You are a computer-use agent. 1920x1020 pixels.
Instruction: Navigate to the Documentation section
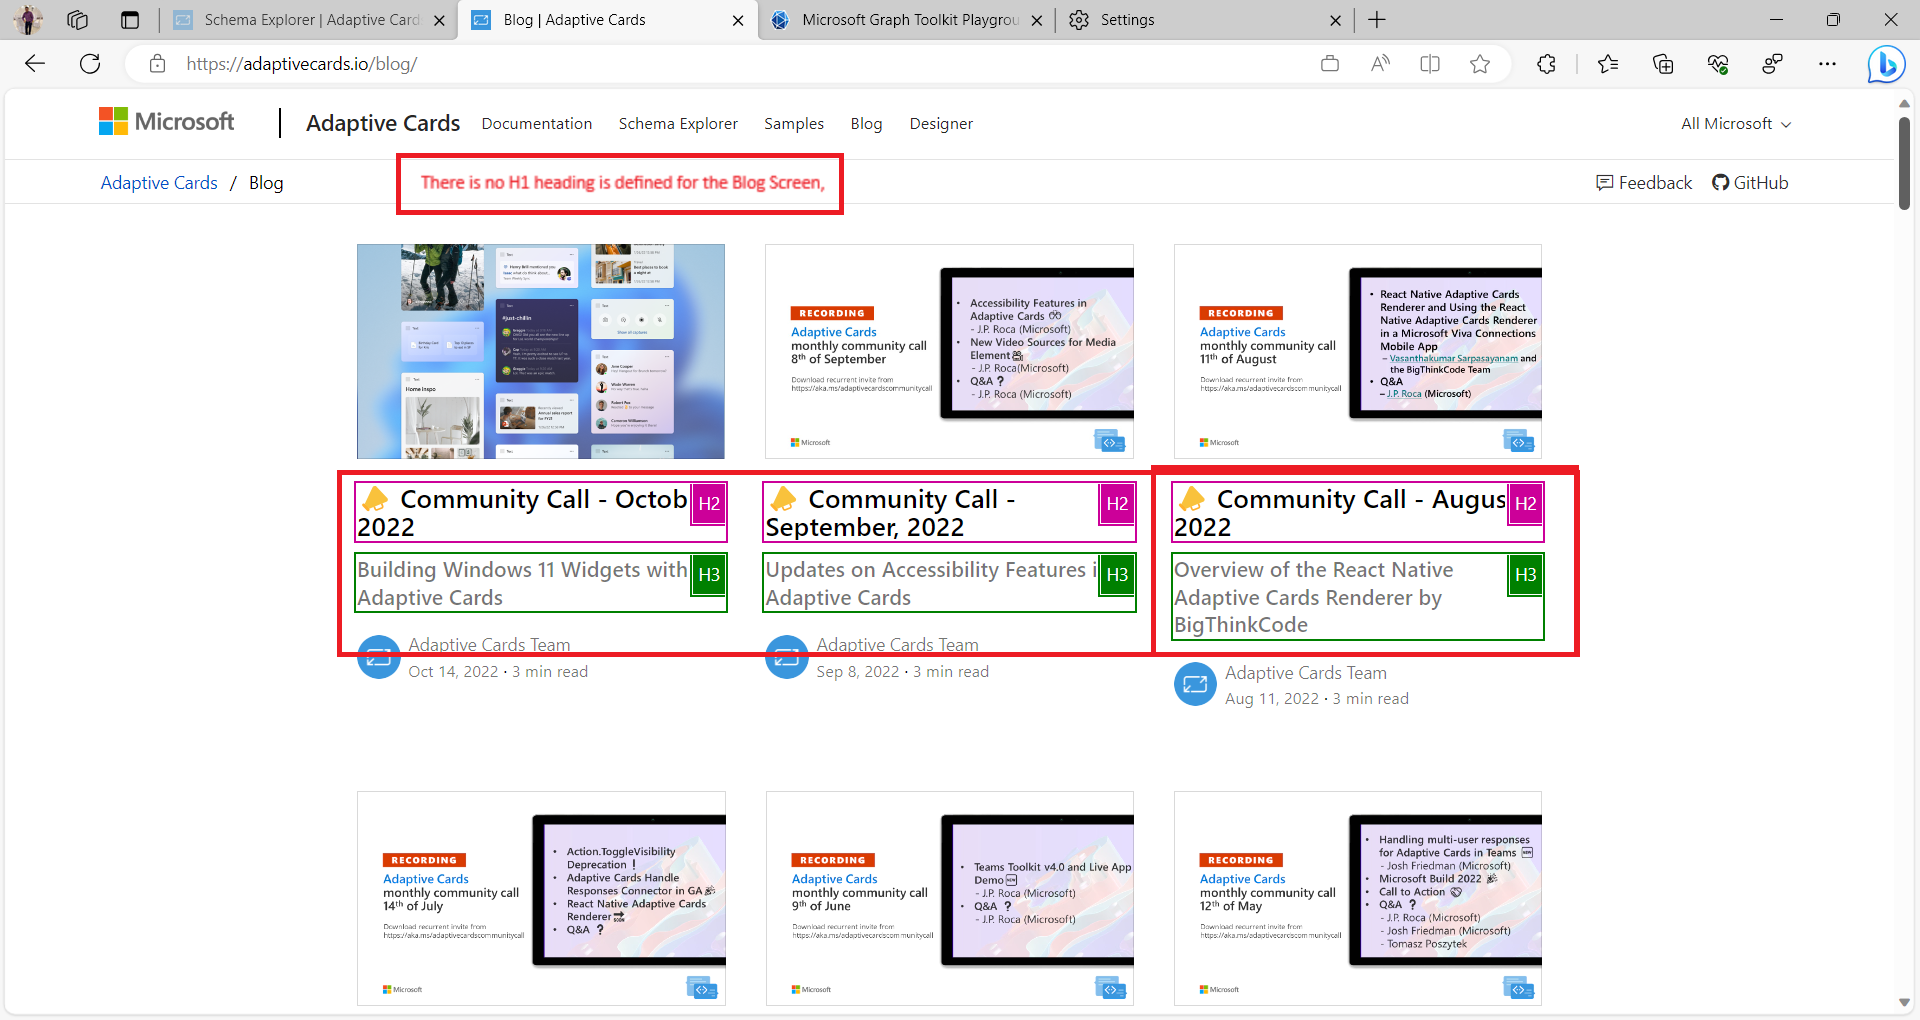(536, 123)
